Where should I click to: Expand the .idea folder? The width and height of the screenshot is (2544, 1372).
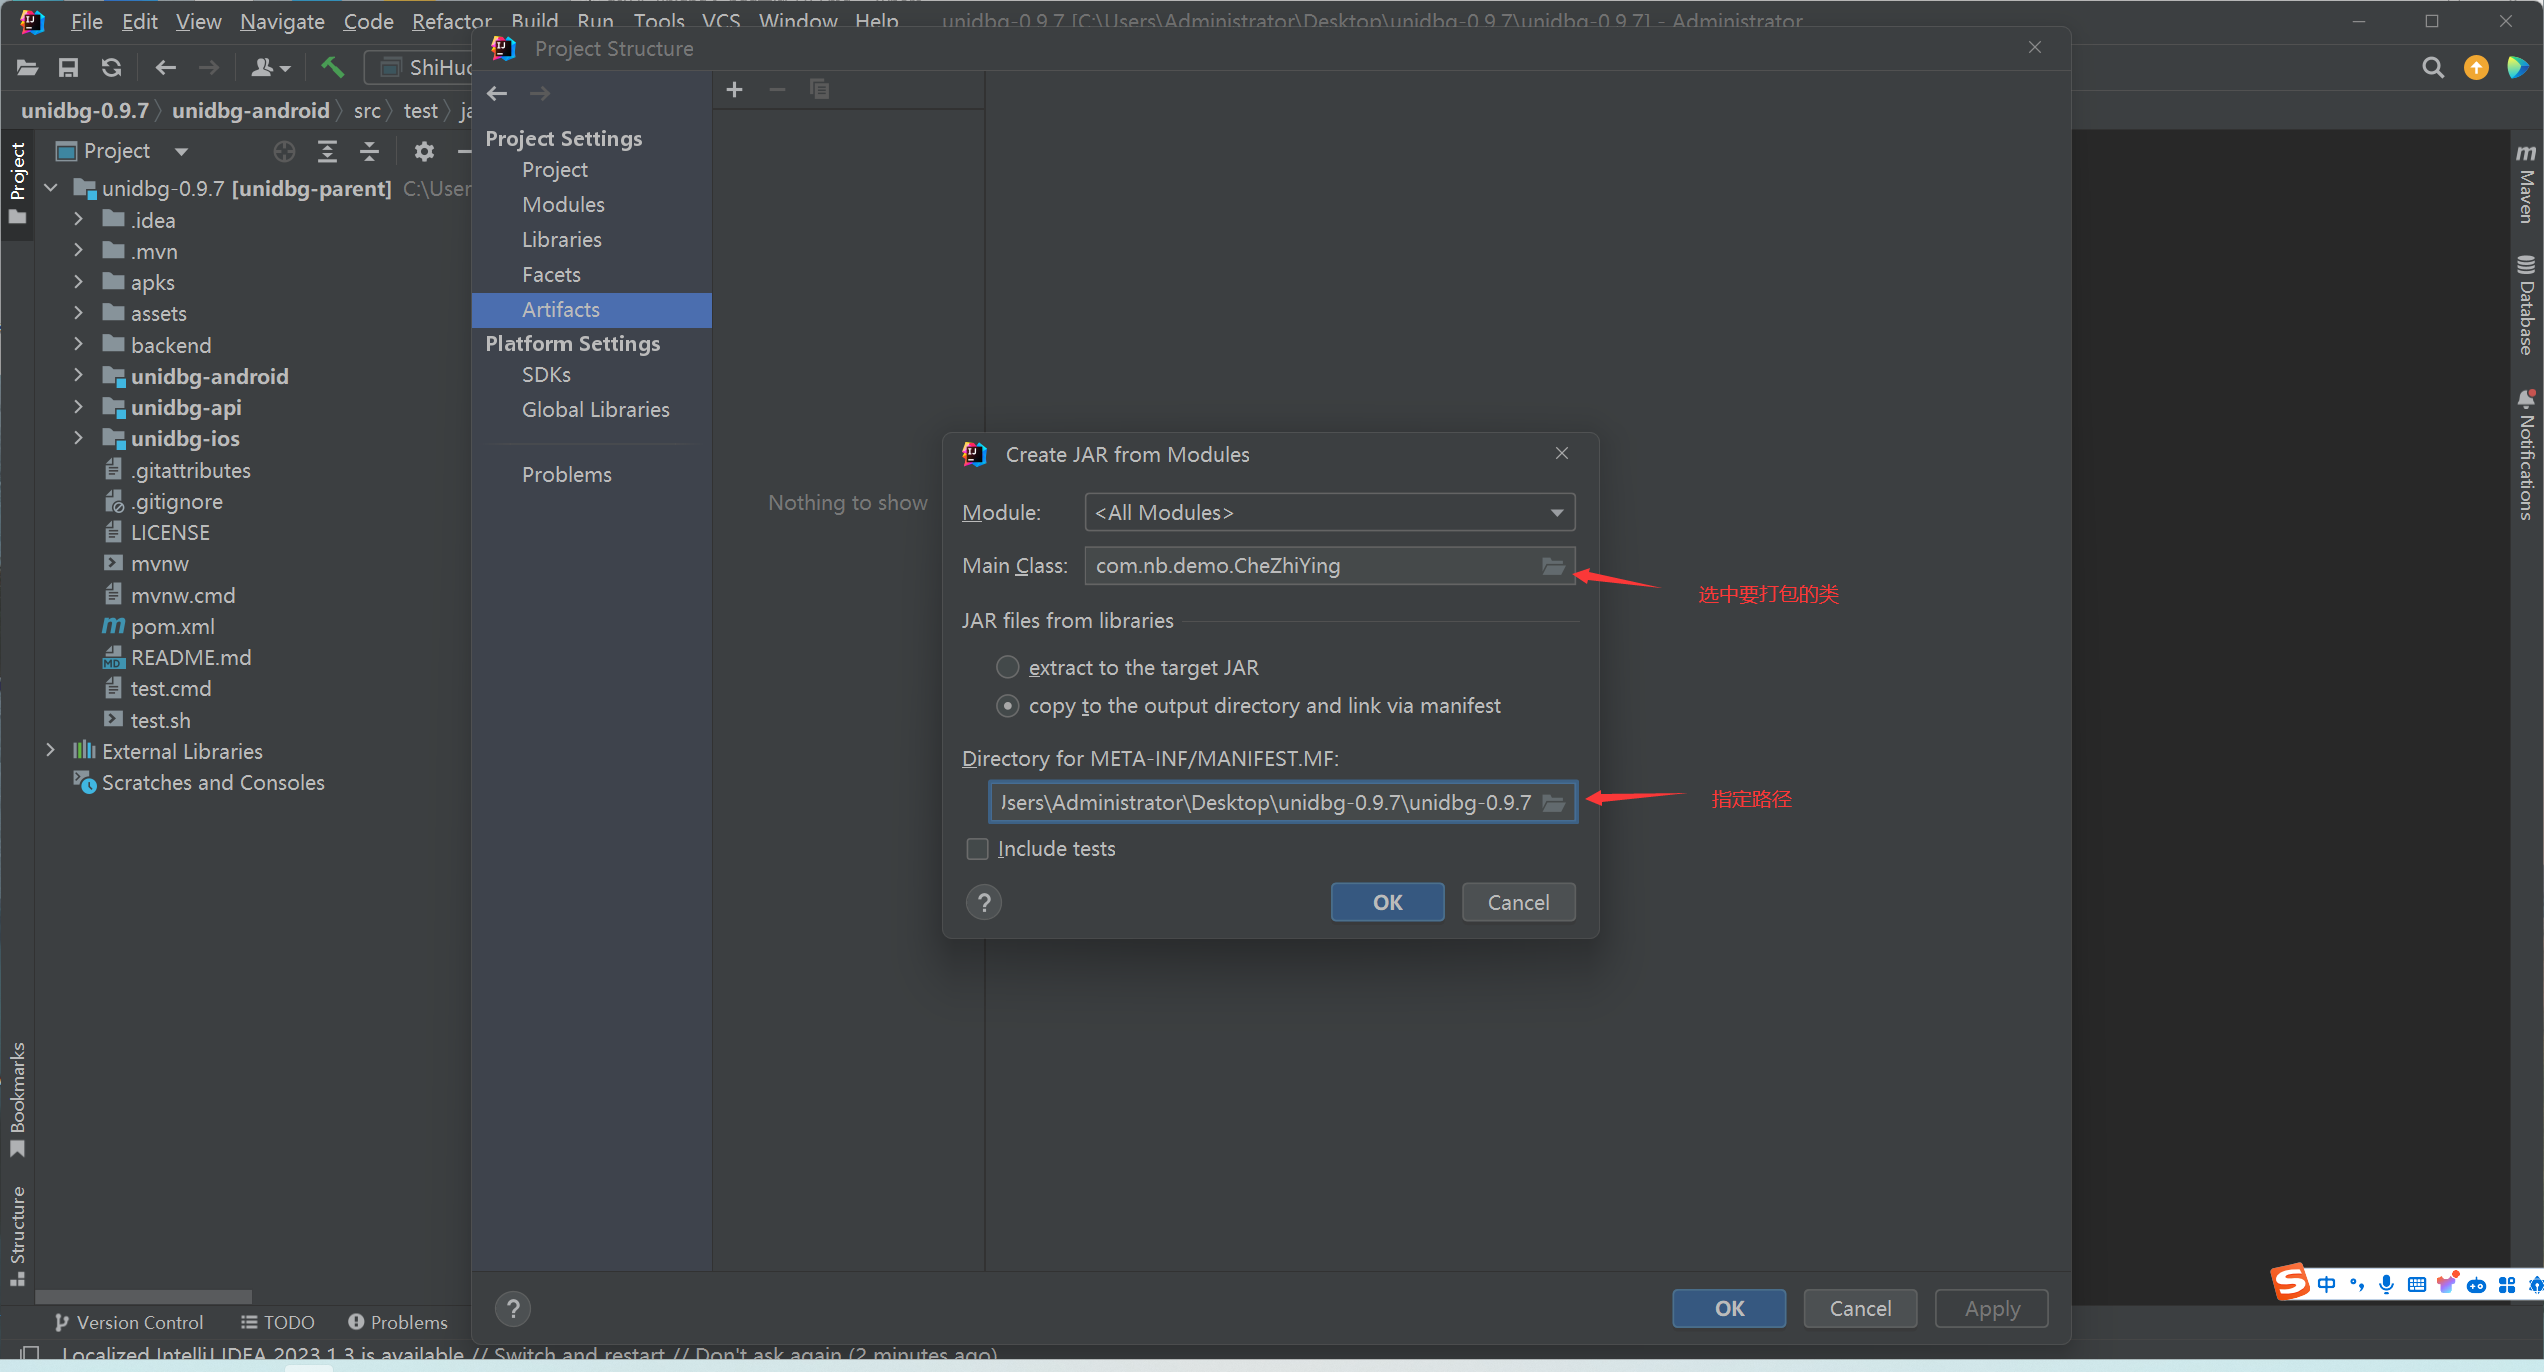78,219
